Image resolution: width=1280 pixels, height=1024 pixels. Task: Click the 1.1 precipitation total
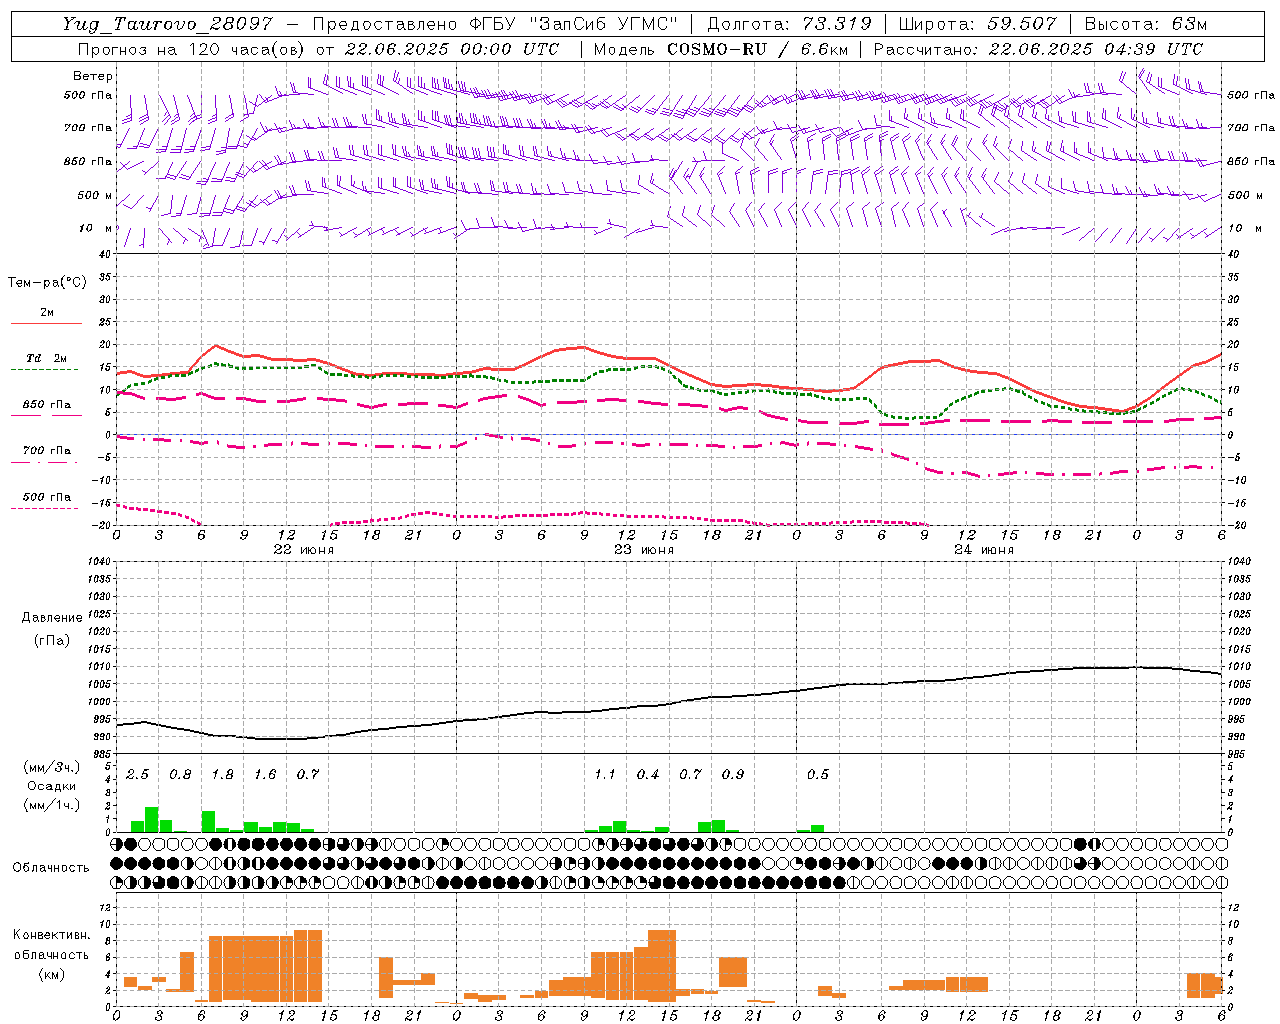pos(605,774)
